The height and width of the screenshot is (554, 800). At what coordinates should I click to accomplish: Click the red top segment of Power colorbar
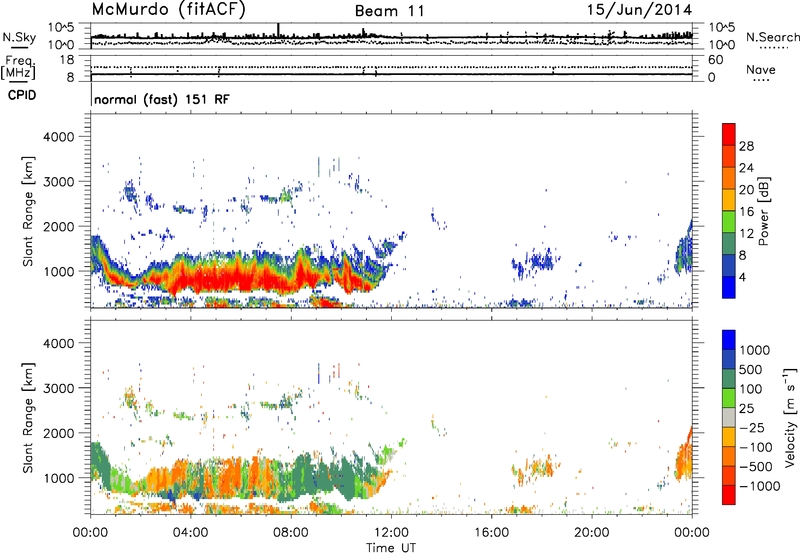729,135
